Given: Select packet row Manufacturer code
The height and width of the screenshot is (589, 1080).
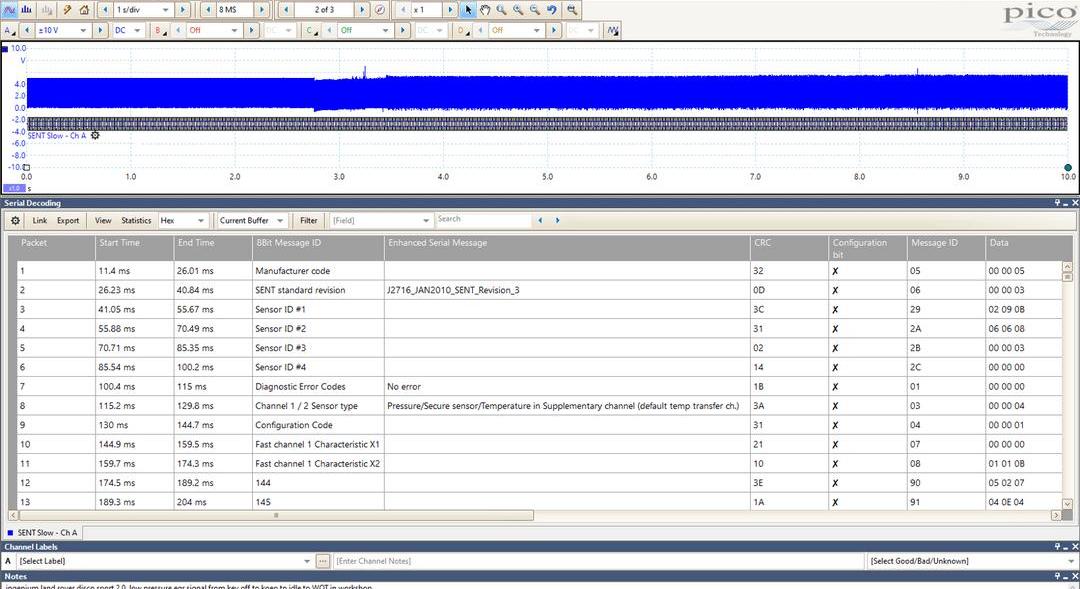Looking at the screenshot, I should click(x=539, y=271).
